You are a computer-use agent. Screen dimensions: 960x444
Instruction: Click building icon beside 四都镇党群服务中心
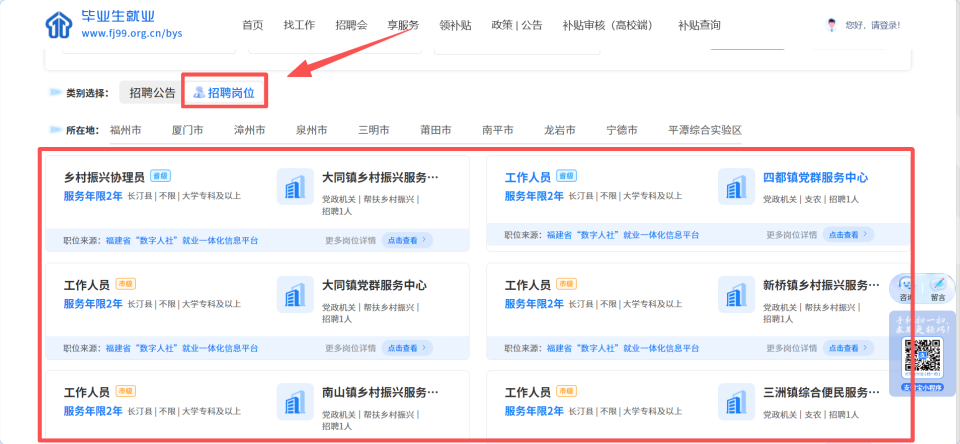pos(737,186)
